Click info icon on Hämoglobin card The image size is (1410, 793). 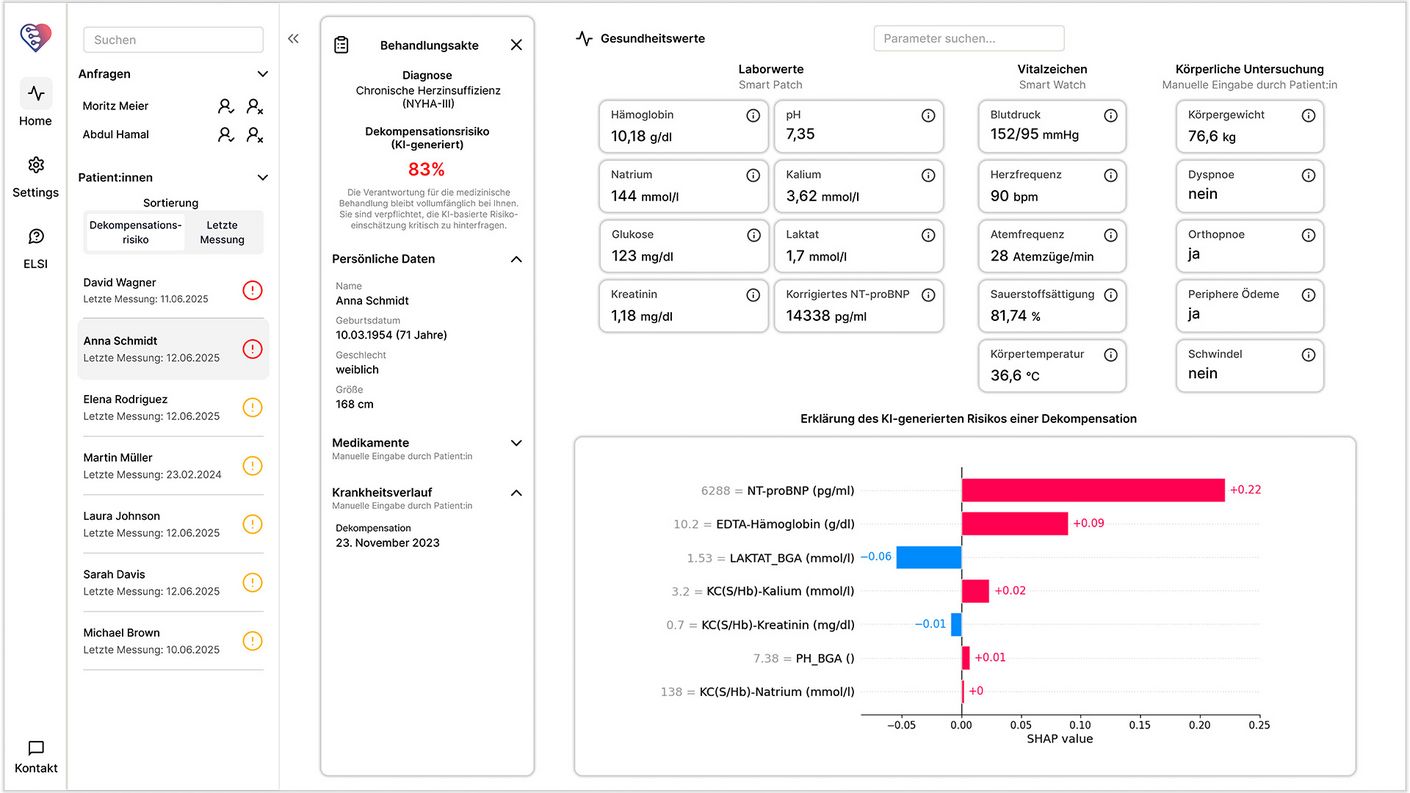pos(753,116)
